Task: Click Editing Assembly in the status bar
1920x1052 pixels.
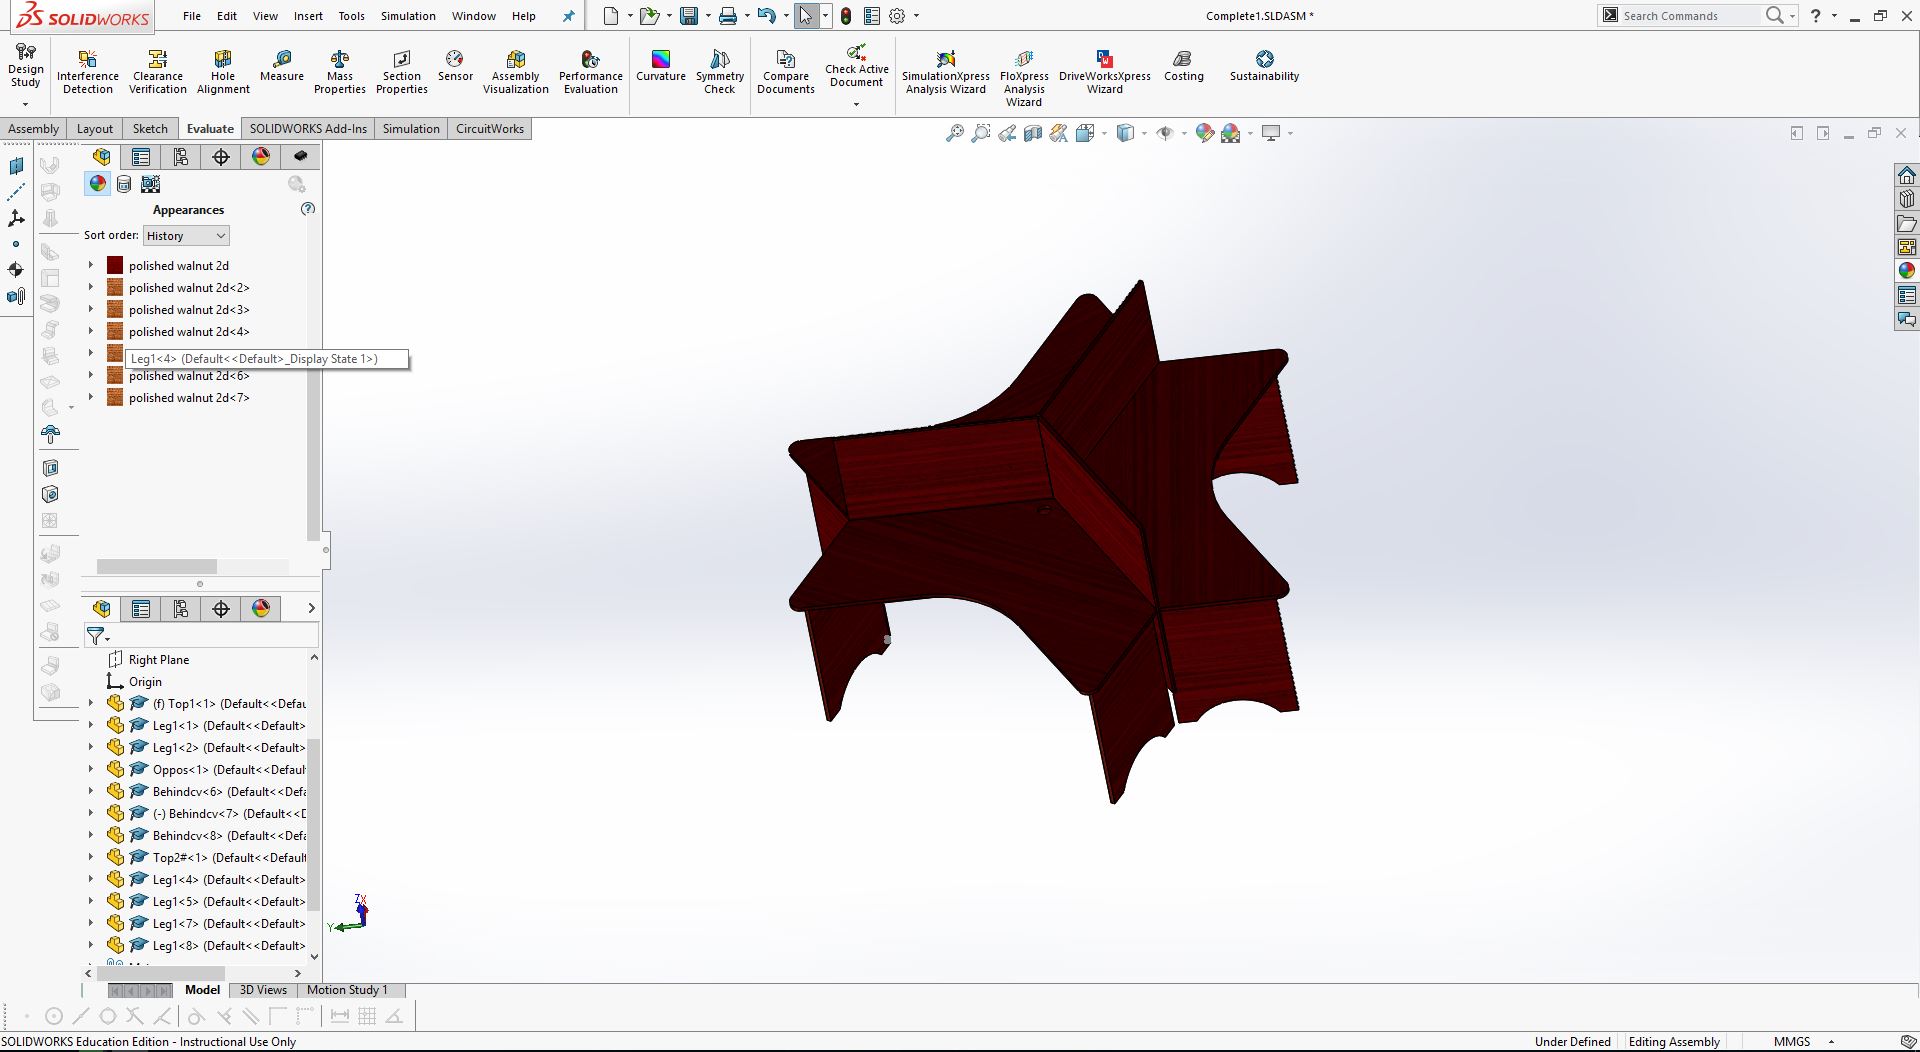Action: pos(1674,1041)
